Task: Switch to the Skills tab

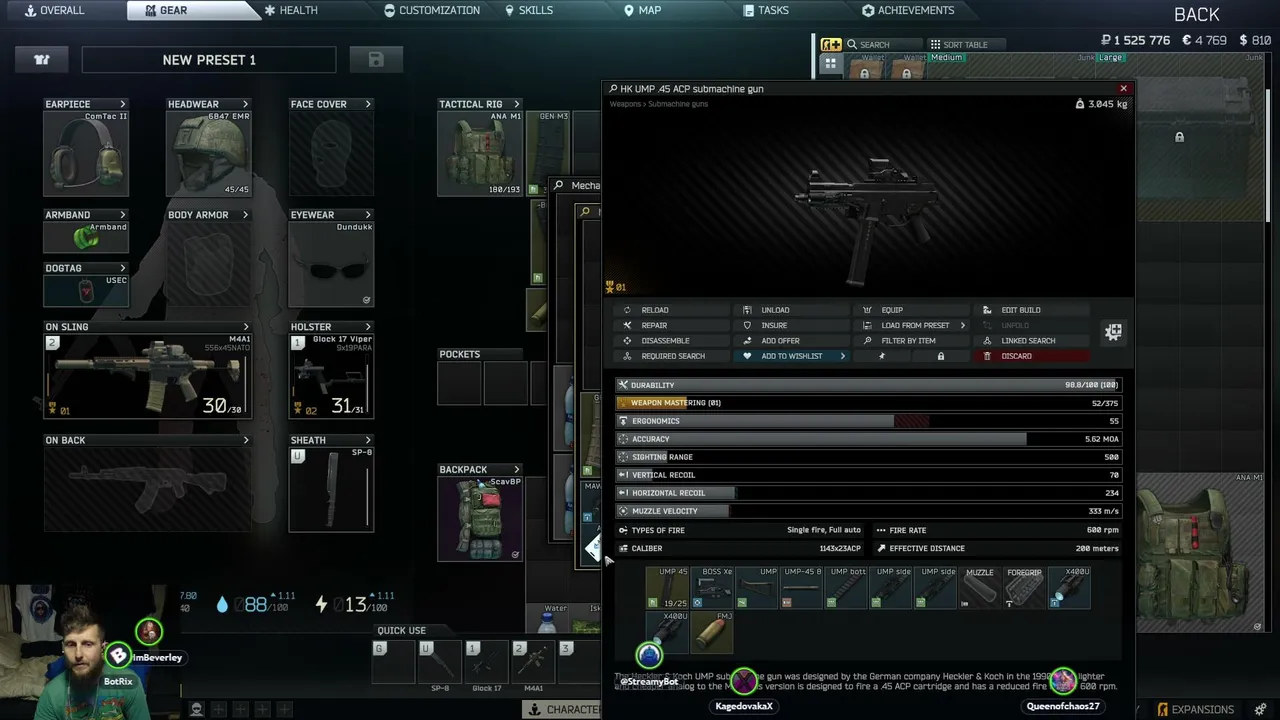Action: click(x=529, y=10)
